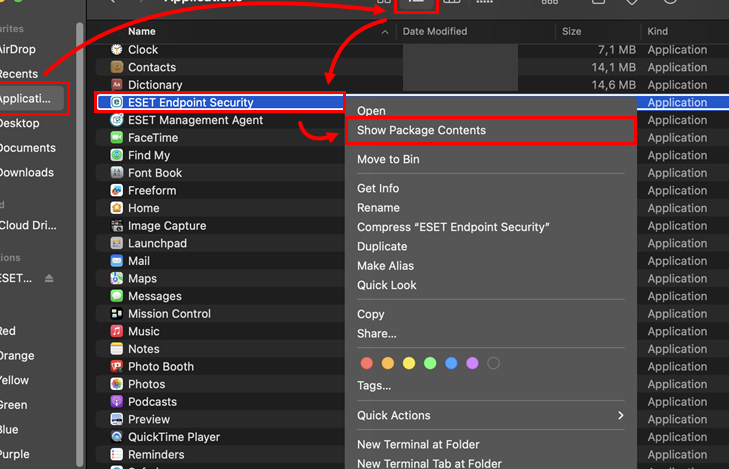Click the Photos app icon

tap(117, 384)
